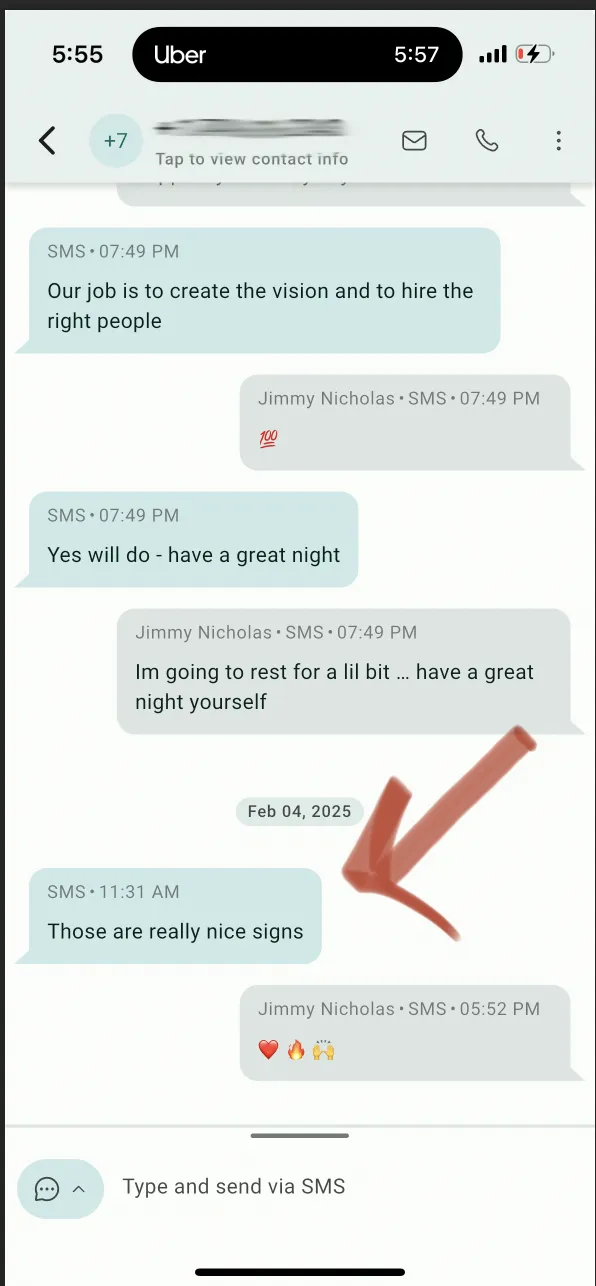Image resolution: width=596 pixels, height=1286 pixels.
Task: Start a call with the phone icon
Action: tap(487, 141)
